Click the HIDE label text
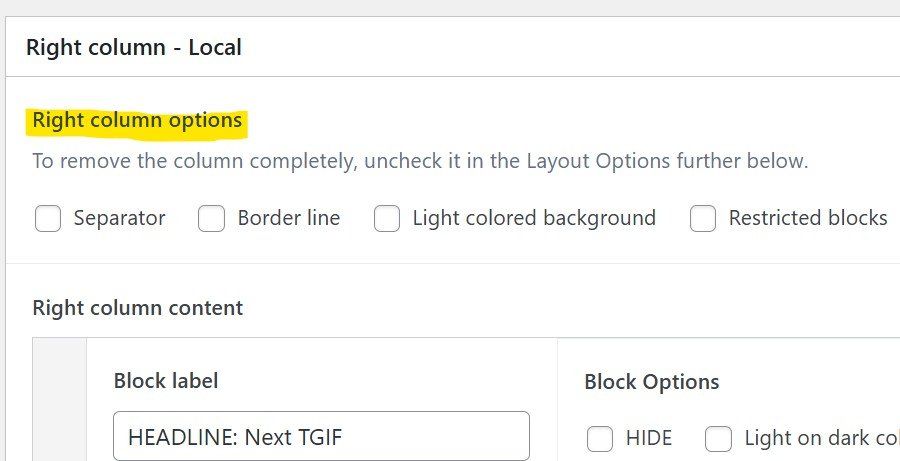 click(649, 438)
